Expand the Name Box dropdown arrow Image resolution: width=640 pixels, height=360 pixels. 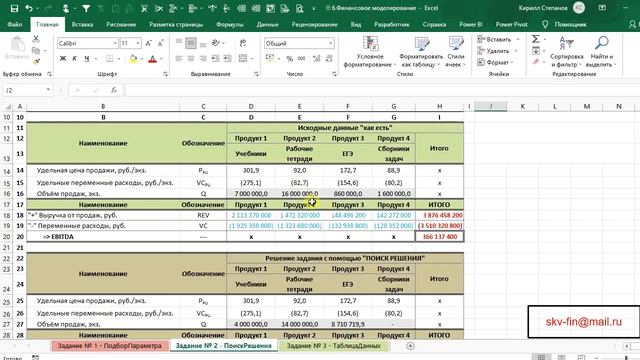[x=48, y=90]
